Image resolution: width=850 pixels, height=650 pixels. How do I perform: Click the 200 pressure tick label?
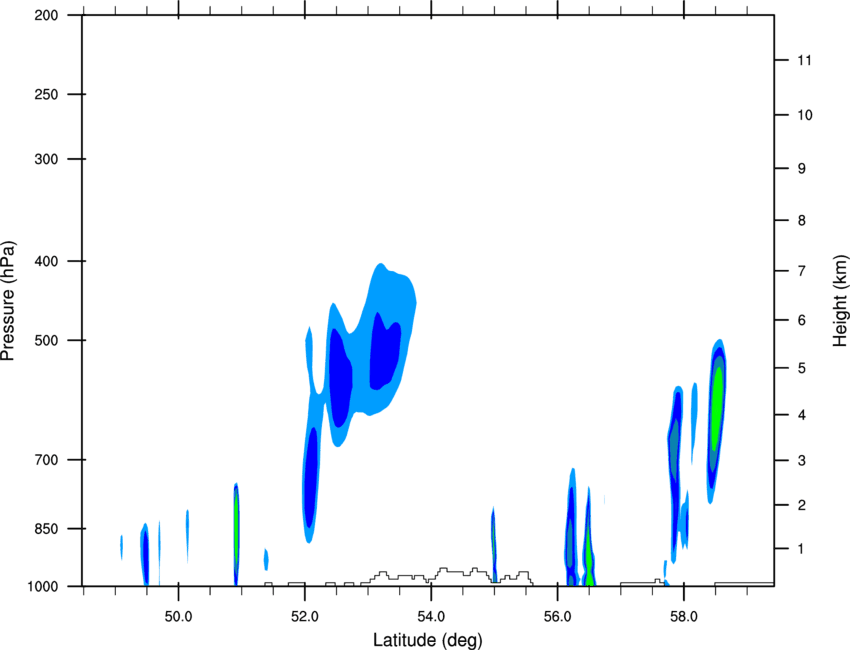coord(46,15)
